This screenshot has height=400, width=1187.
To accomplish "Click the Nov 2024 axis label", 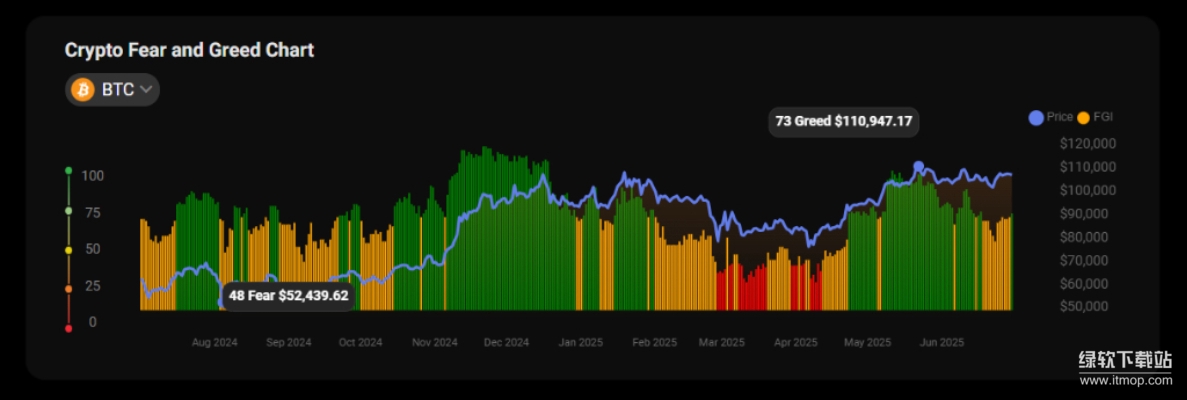I will tap(435, 342).
